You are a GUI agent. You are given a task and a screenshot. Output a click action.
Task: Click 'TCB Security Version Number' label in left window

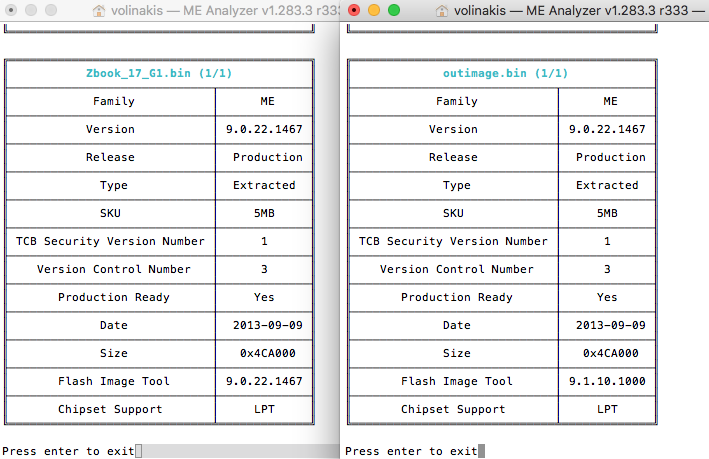tap(110, 241)
